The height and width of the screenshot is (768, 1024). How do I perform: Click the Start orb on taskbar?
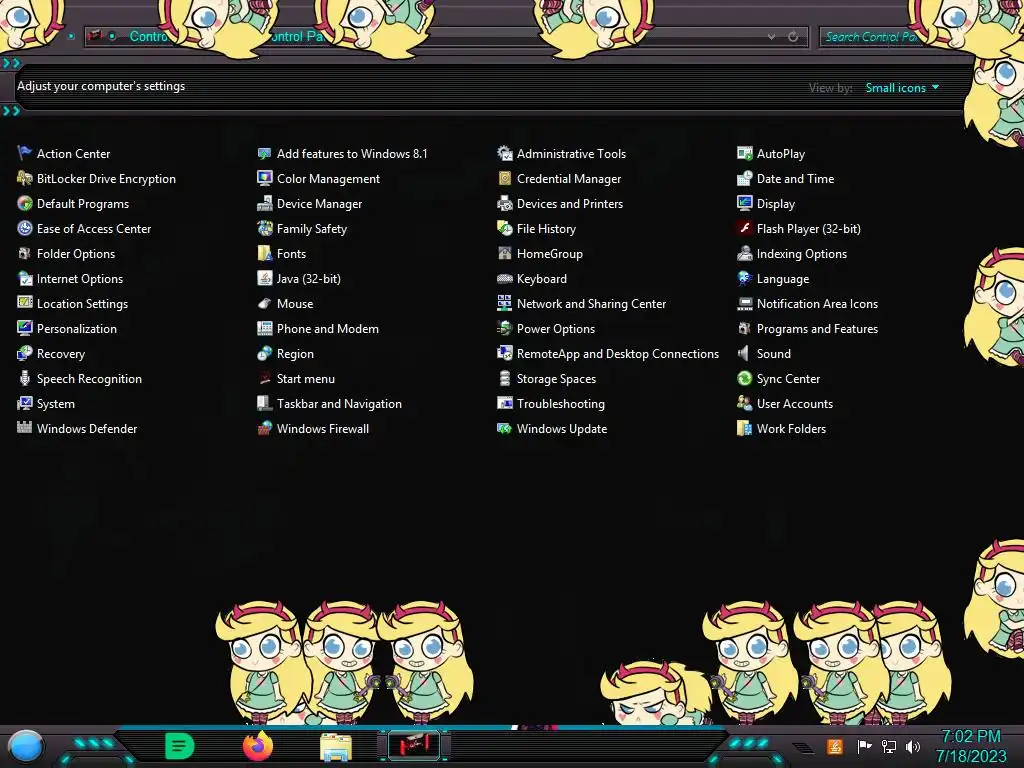(25, 746)
